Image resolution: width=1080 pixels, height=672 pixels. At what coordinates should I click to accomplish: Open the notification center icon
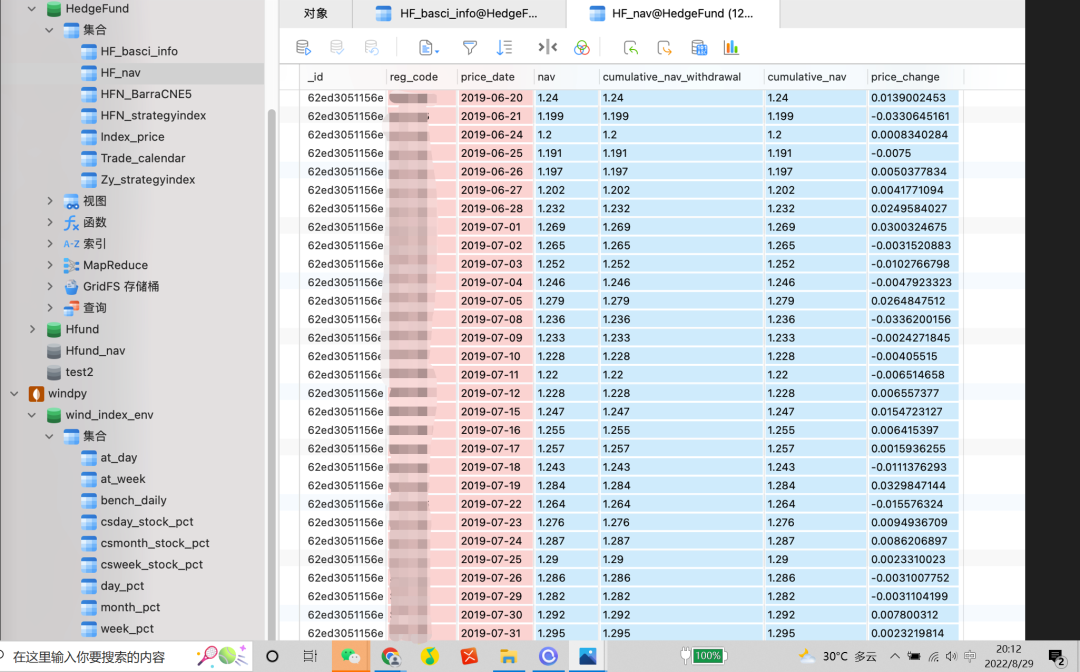tap(1057, 657)
